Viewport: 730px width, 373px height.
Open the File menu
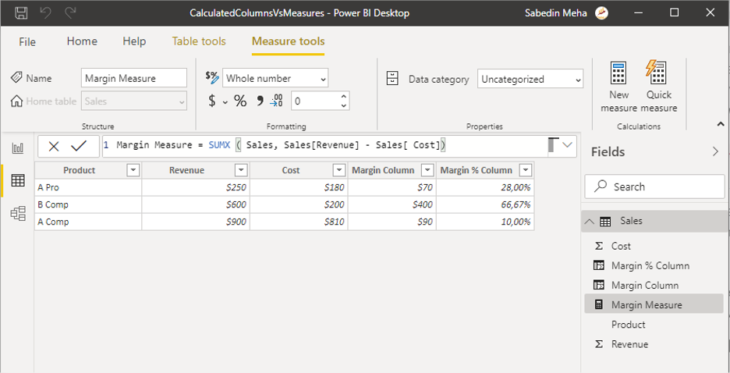click(27, 42)
